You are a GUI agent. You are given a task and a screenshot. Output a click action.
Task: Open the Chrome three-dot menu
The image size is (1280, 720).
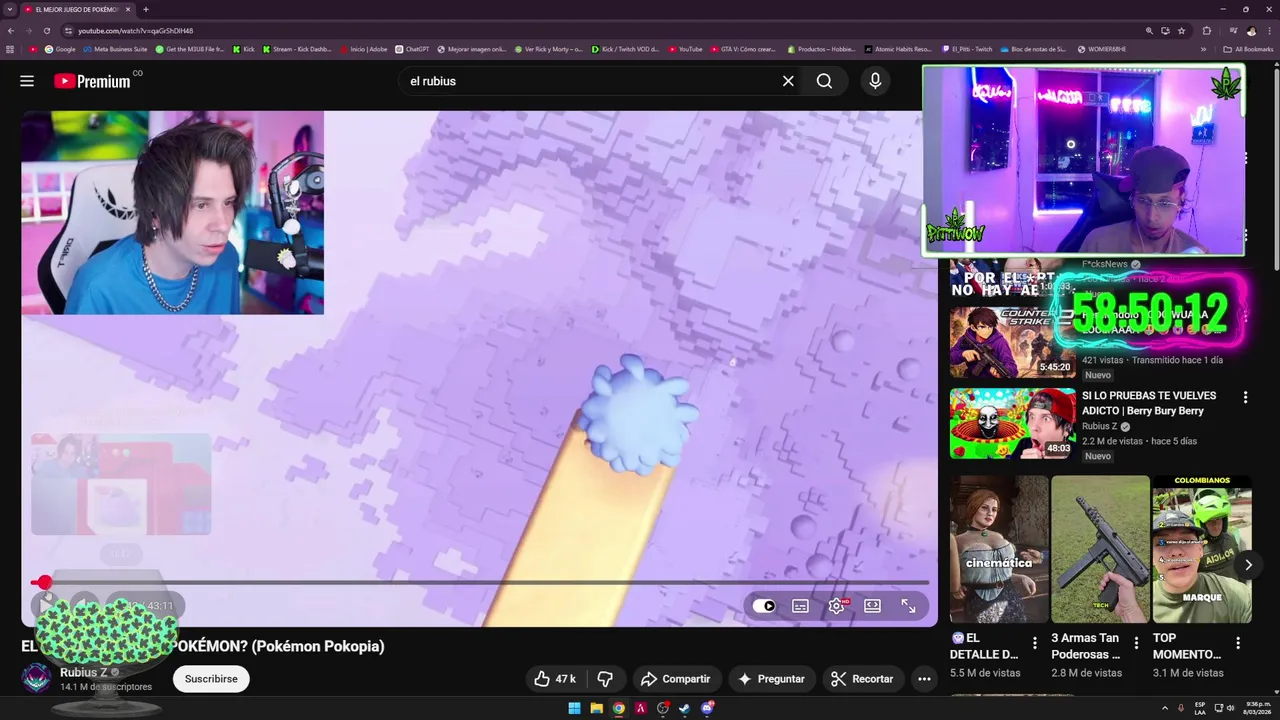tap(1269, 31)
